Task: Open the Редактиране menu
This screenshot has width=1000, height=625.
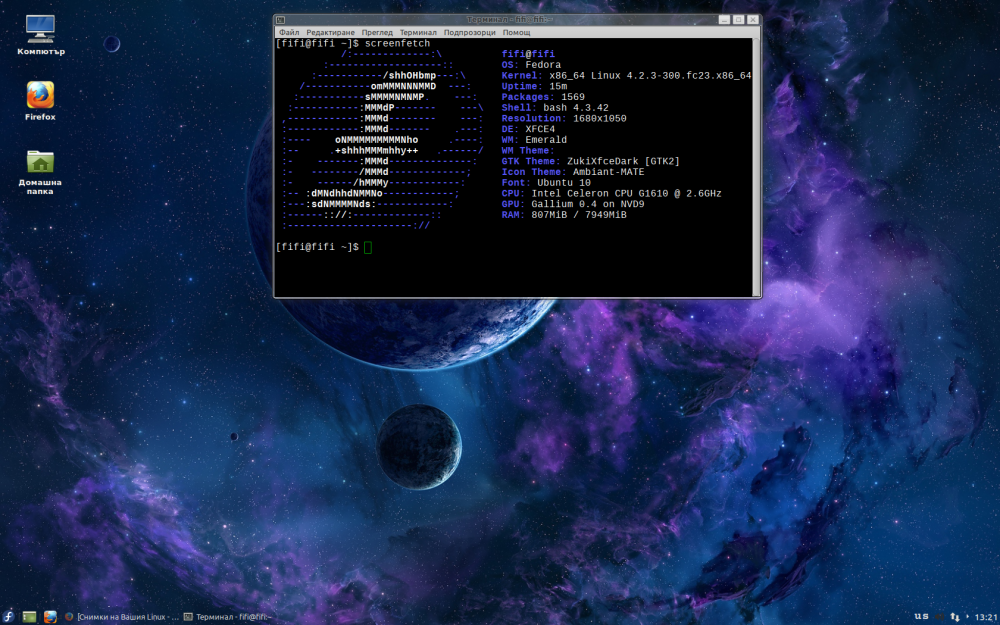Action: (330, 33)
